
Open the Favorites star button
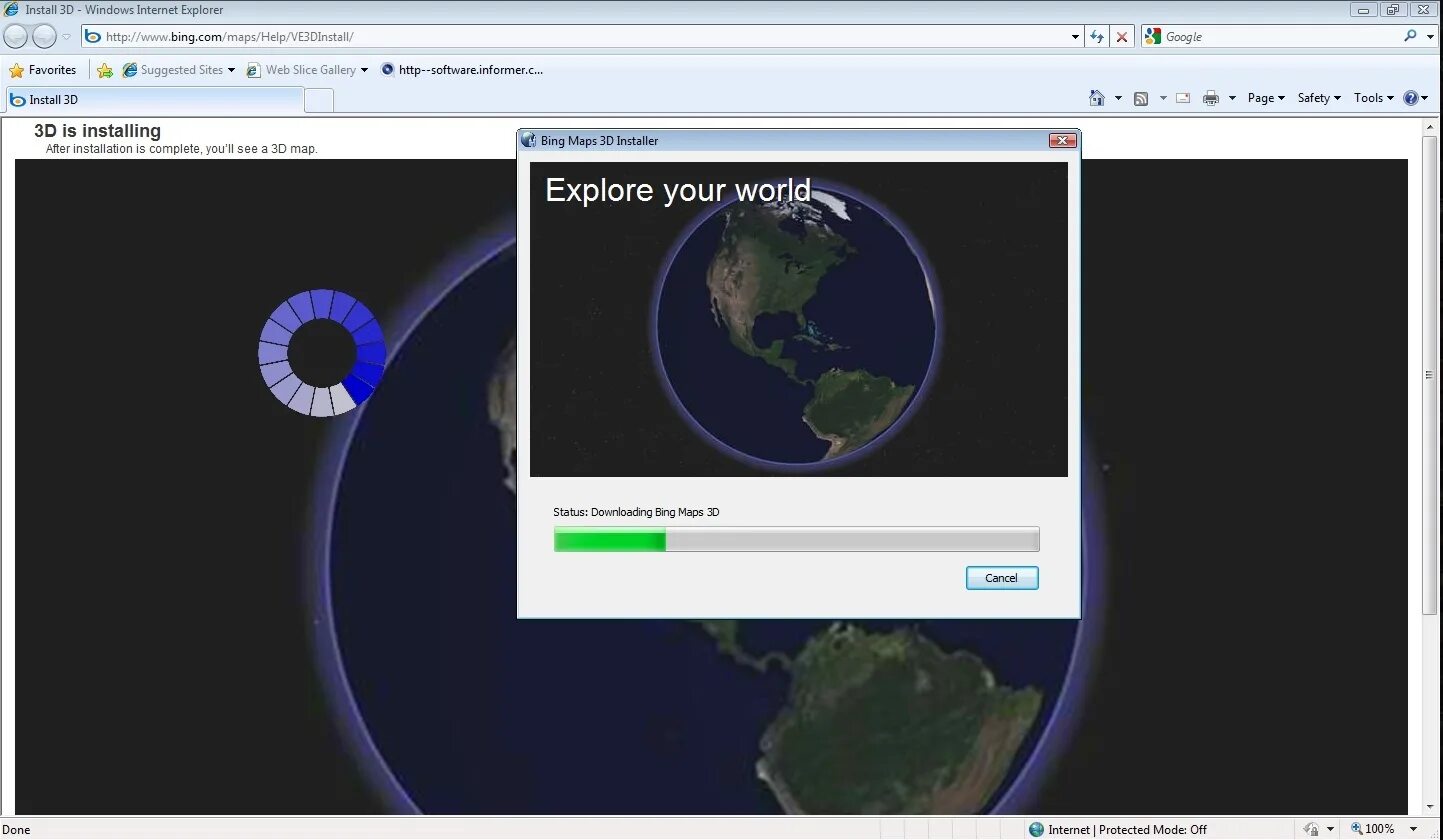click(43, 70)
